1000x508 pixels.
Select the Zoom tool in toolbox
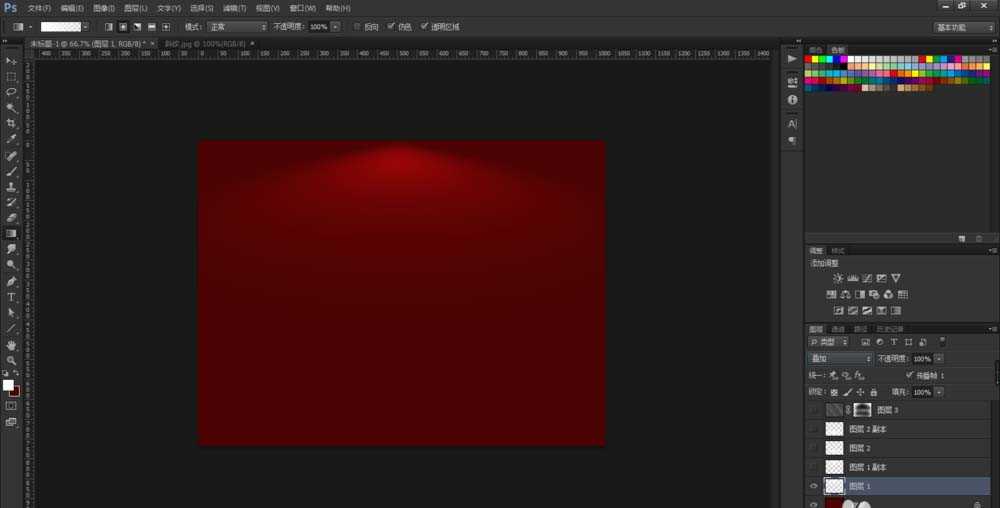pos(11,360)
